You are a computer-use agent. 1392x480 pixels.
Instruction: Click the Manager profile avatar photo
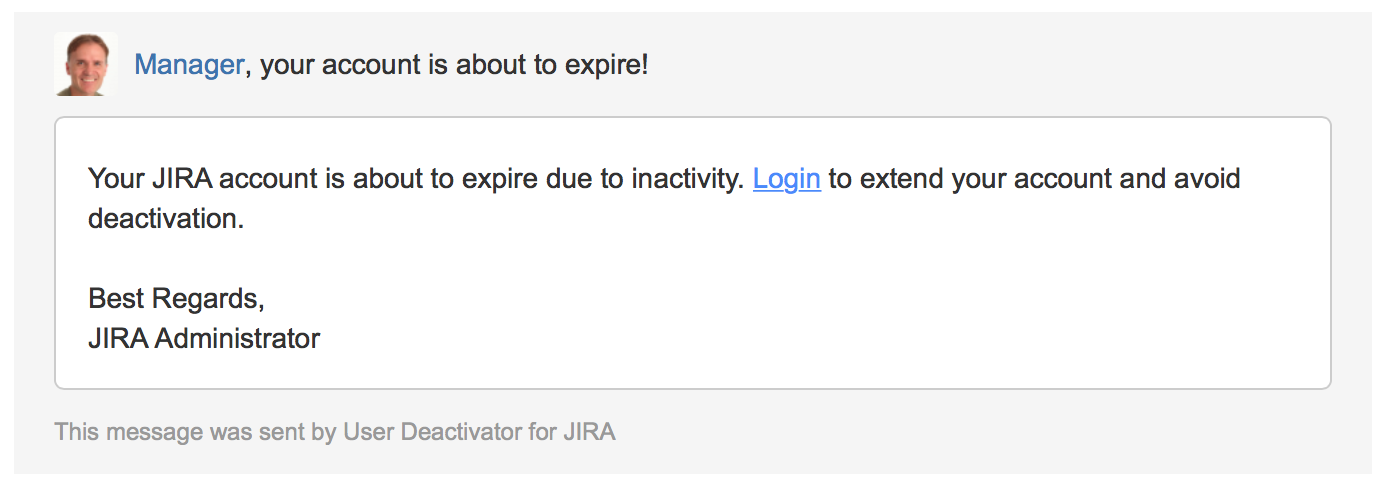pos(85,64)
